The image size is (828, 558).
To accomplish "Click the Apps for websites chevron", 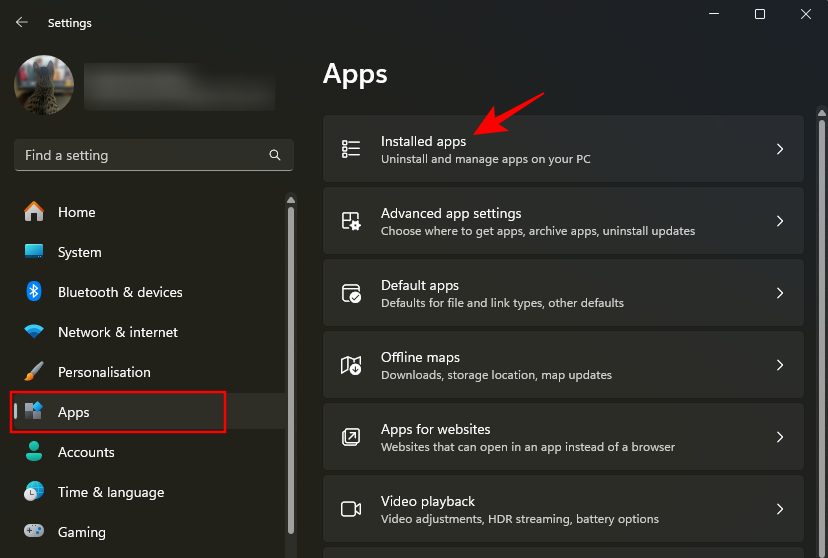I will [780, 437].
